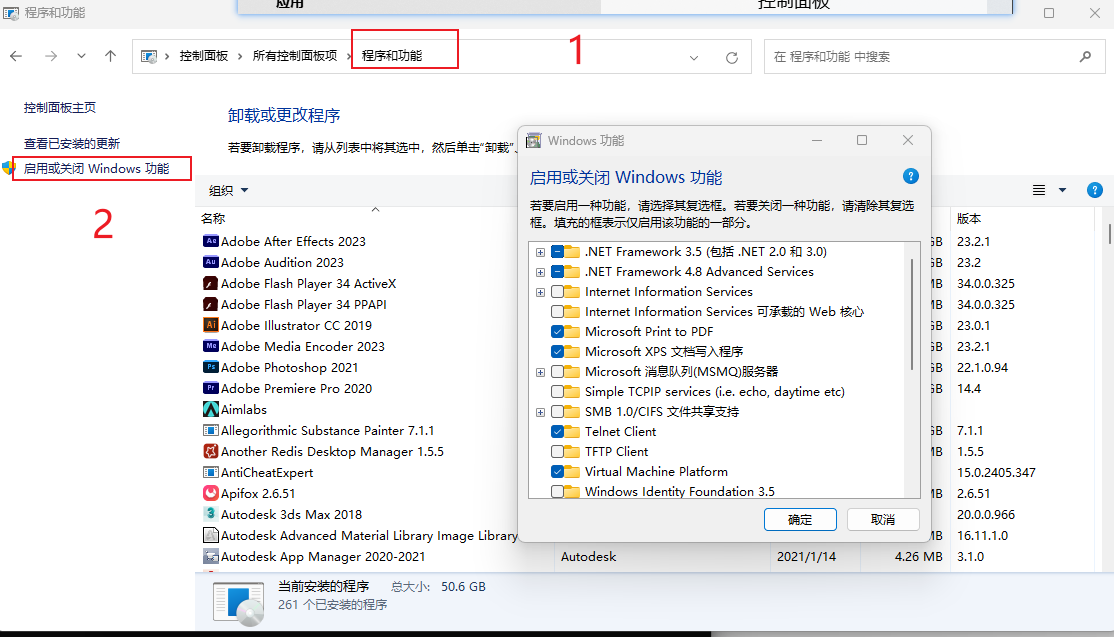Click the AntiCheatExpert program icon
This screenshot has width=1114, height=637.
[210, 472]
